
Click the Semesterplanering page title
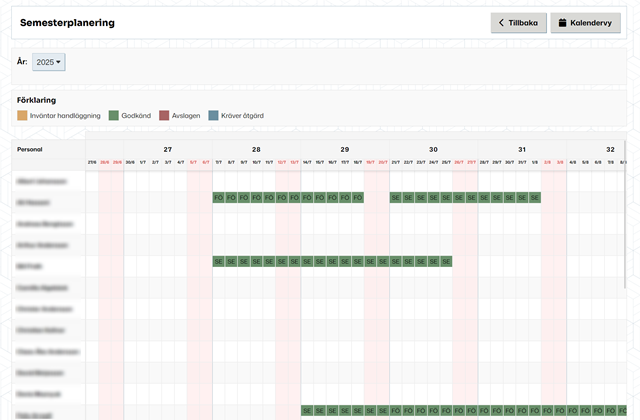coord(67,23)
